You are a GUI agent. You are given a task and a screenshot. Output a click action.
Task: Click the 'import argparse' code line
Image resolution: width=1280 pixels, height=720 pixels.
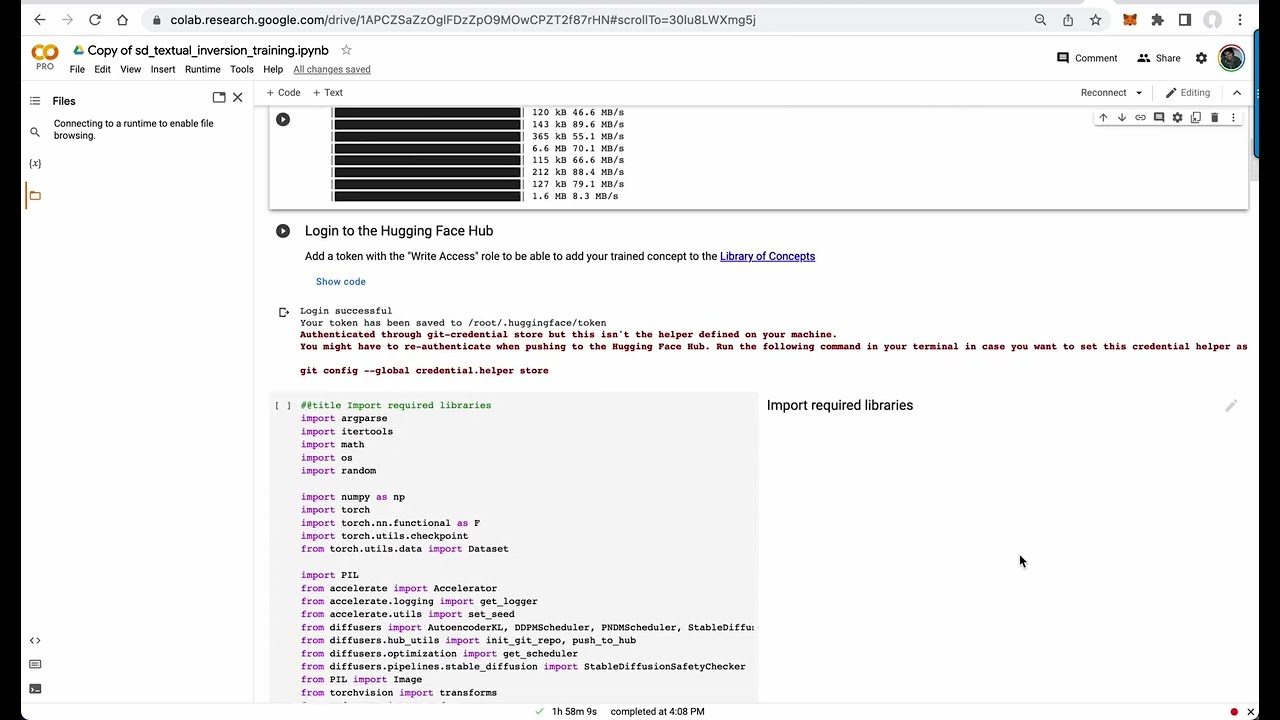pyautogui.click(x=344, y=419)
